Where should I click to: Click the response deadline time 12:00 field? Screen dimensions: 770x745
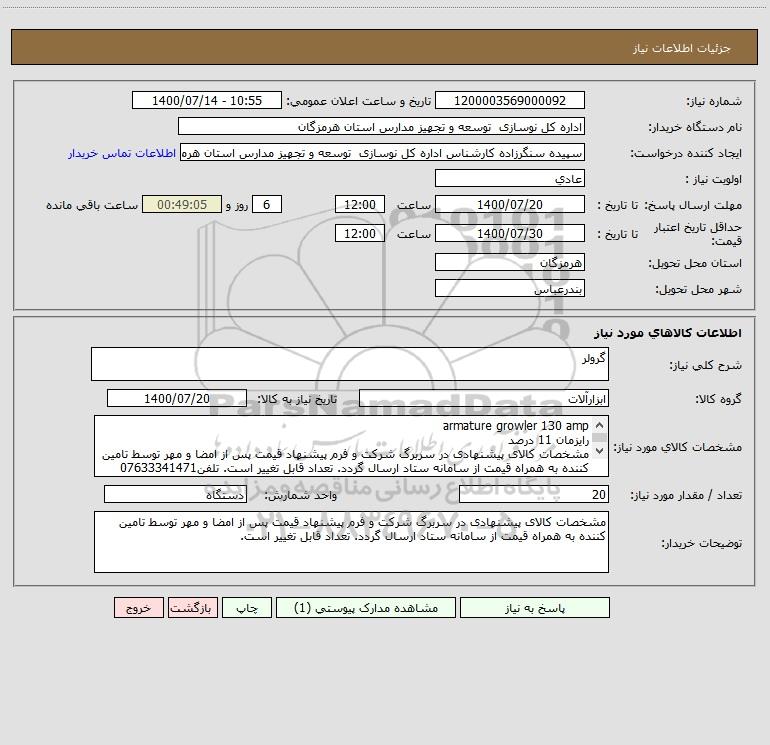359,205
